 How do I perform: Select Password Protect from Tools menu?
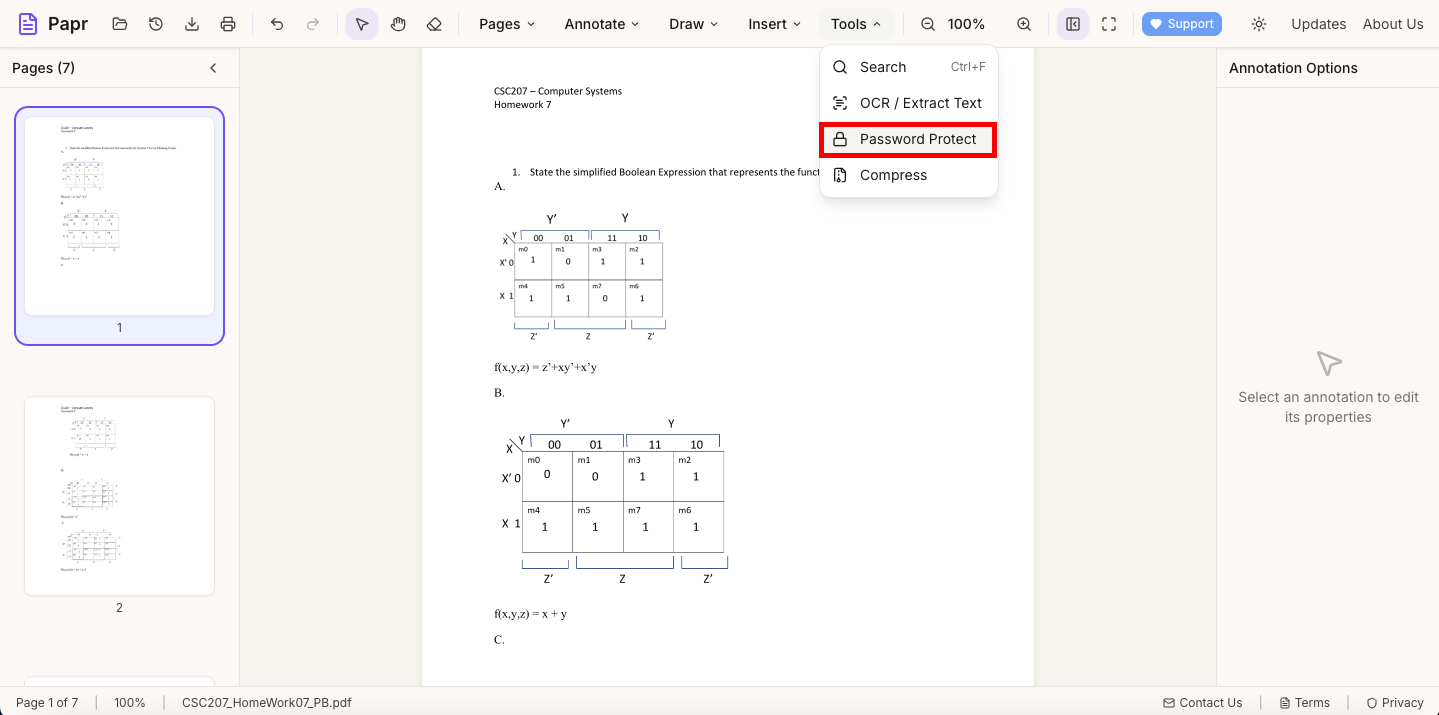click(907, 139)
